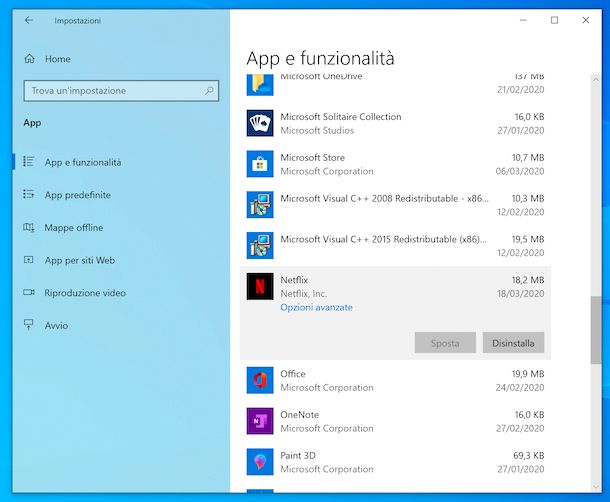Viewport: 610px width, 502px height.
Task: Click the app list vertical scrollbar
Action: 597,330
